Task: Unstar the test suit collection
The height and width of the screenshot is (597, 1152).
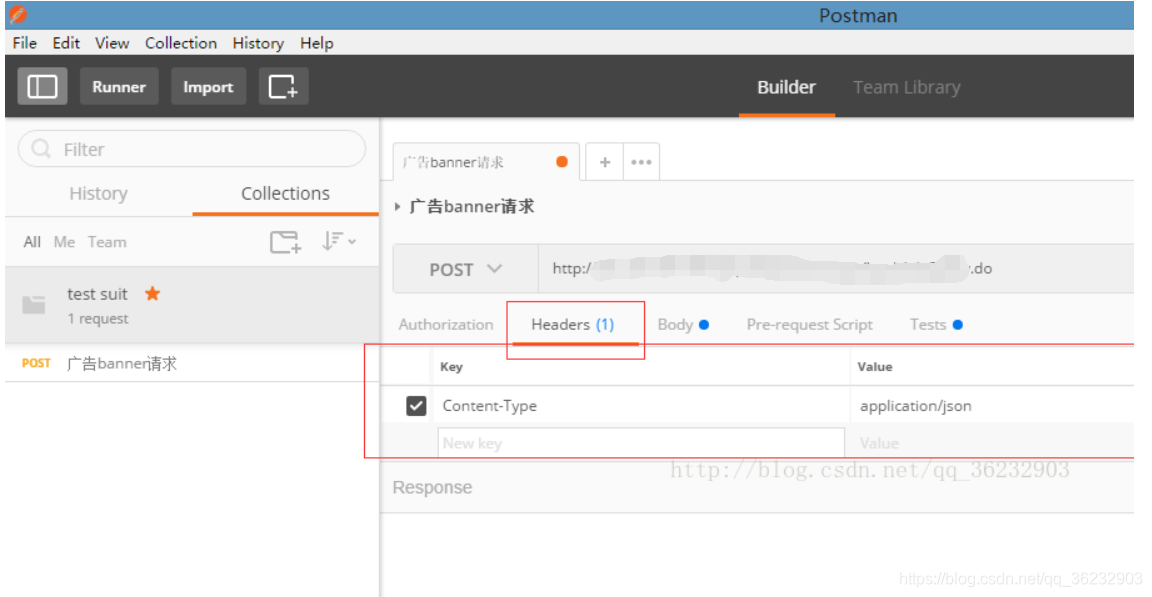Action: click(x=153, y=294)
